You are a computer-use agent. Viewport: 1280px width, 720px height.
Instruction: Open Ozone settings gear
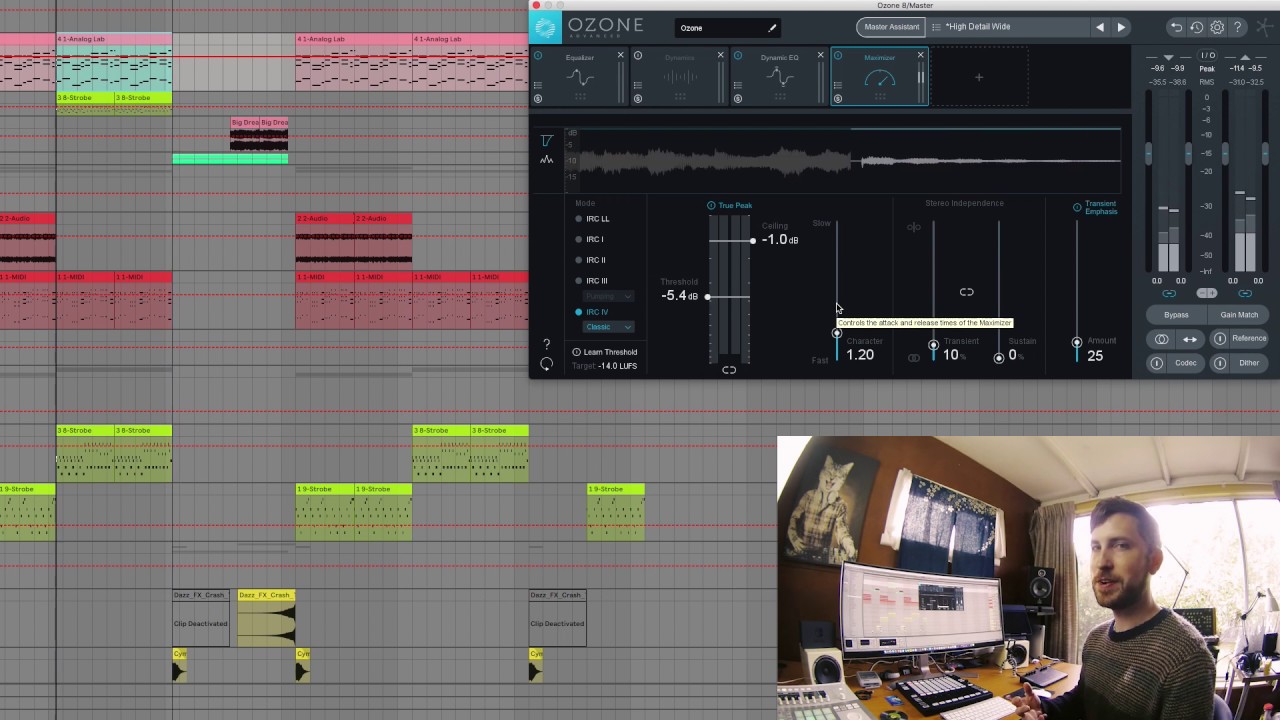tap(1217, 27)
